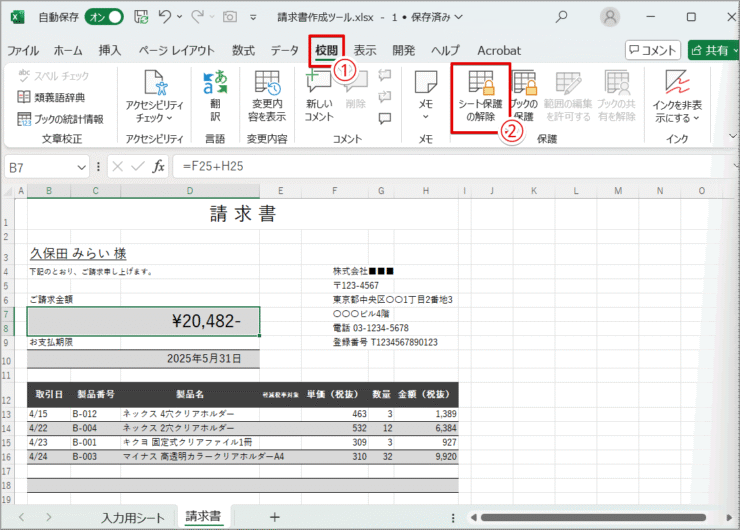Switch to the ホーム tab
Screen dimensions: 740x530
68,50
